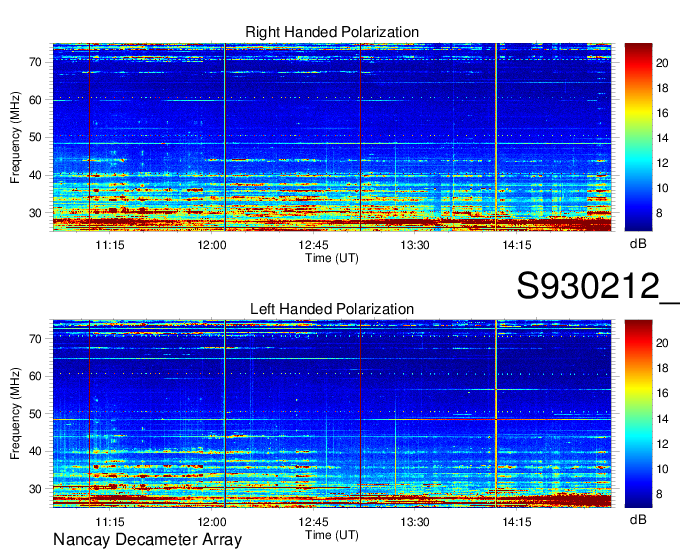Click the 11:15 tick label under upper plot

pos(110,245)
